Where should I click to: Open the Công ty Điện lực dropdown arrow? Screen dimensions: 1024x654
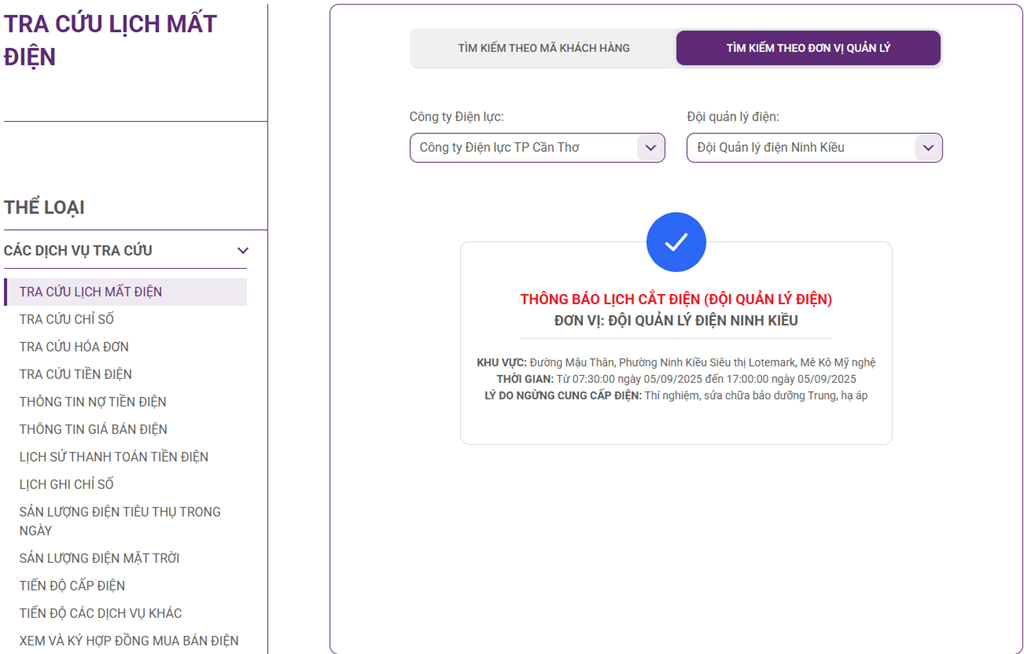(650, 148)
